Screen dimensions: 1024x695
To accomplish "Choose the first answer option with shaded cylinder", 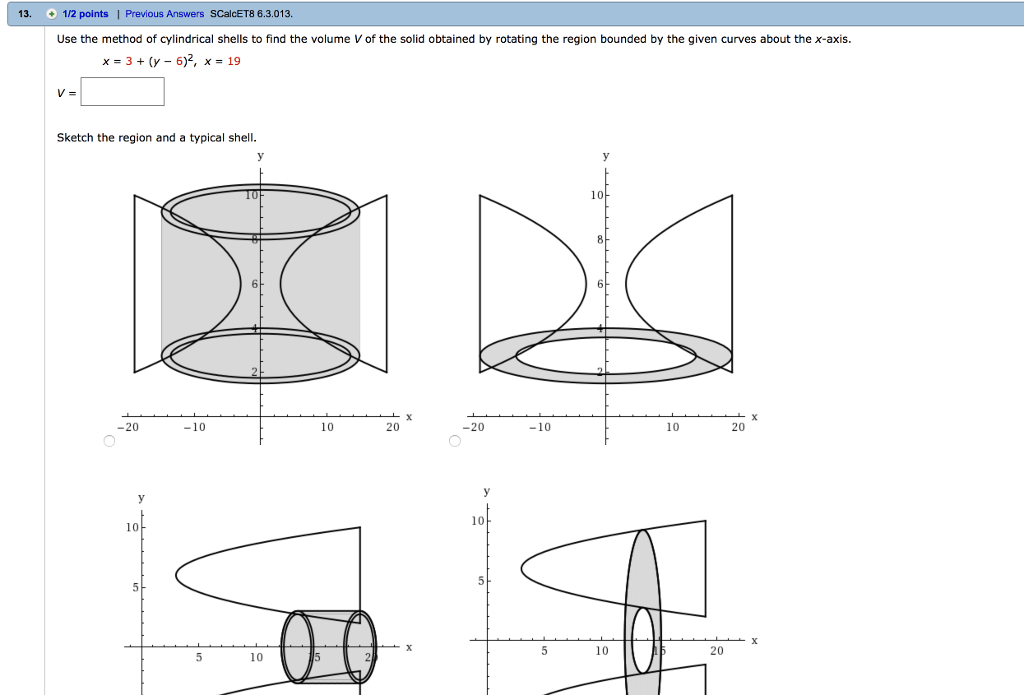I will click(x=108, y=440).
